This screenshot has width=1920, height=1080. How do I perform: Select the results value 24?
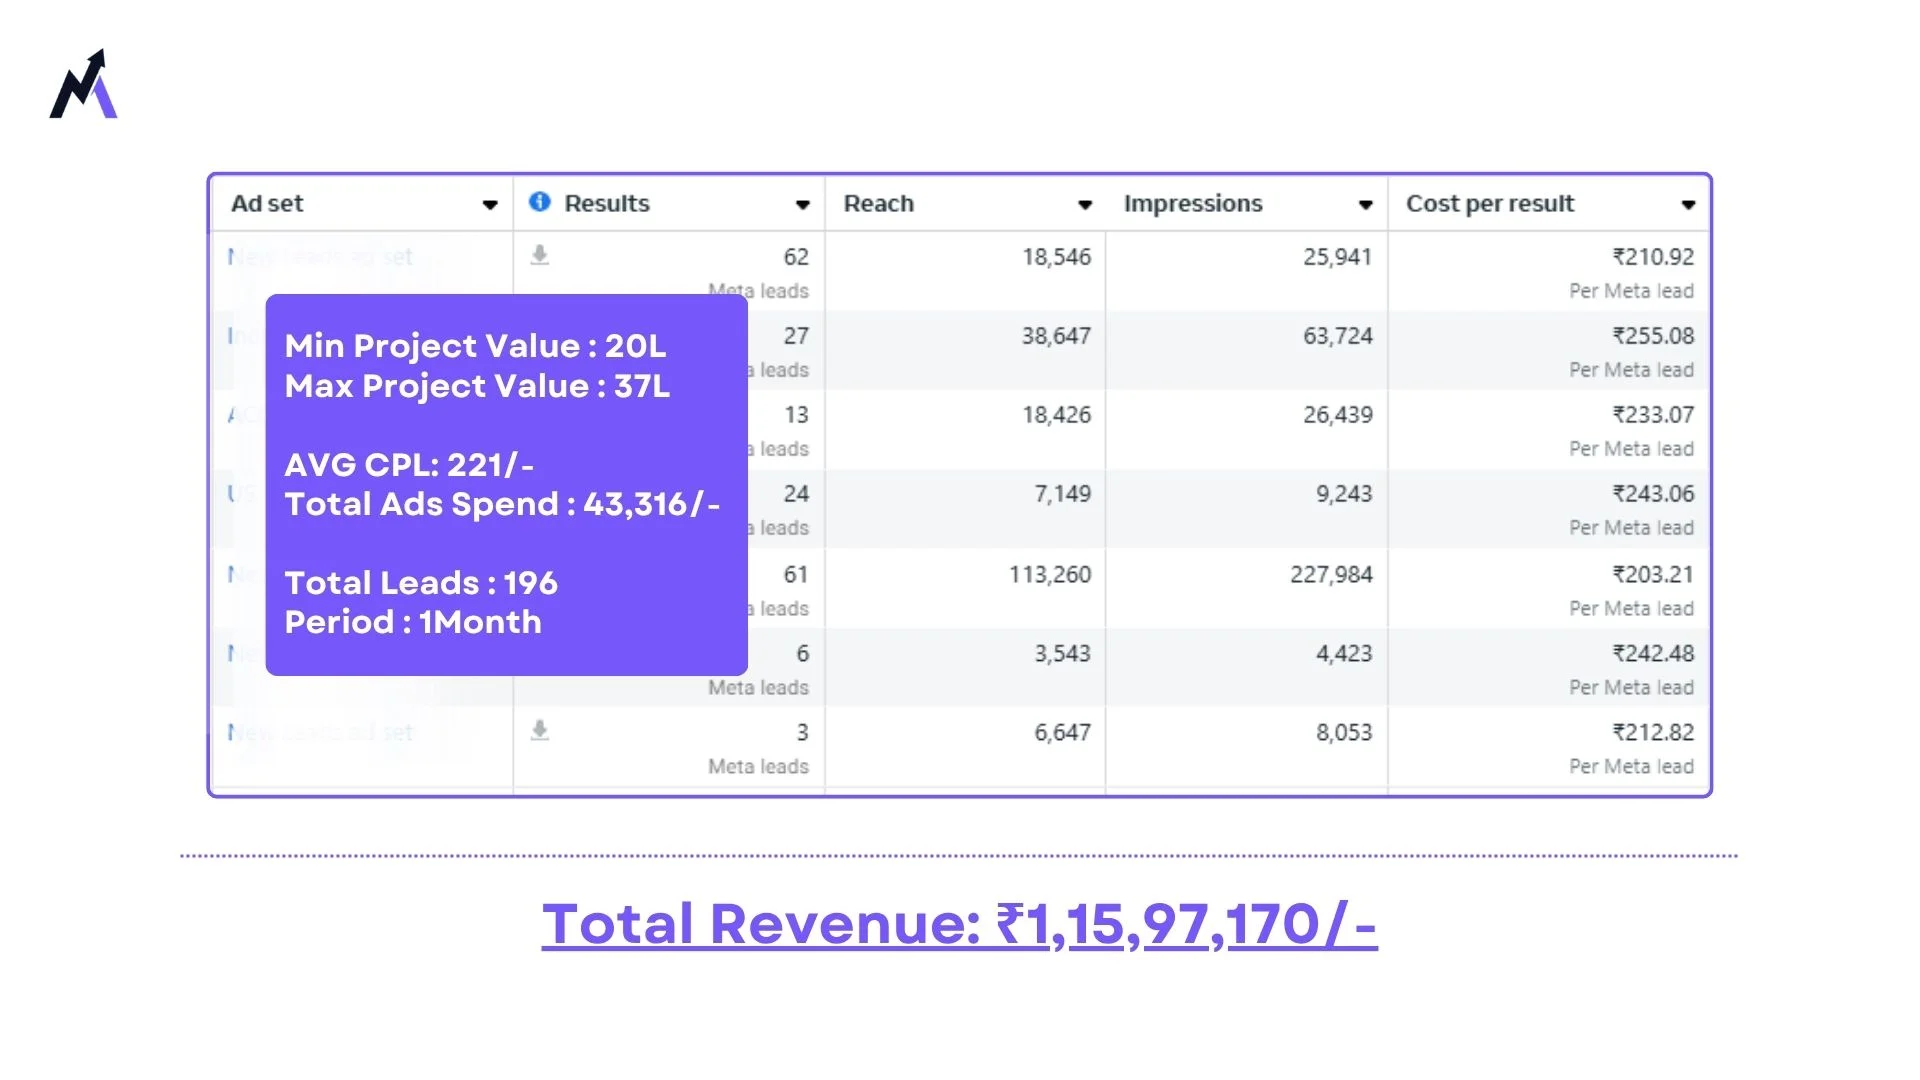796,494
